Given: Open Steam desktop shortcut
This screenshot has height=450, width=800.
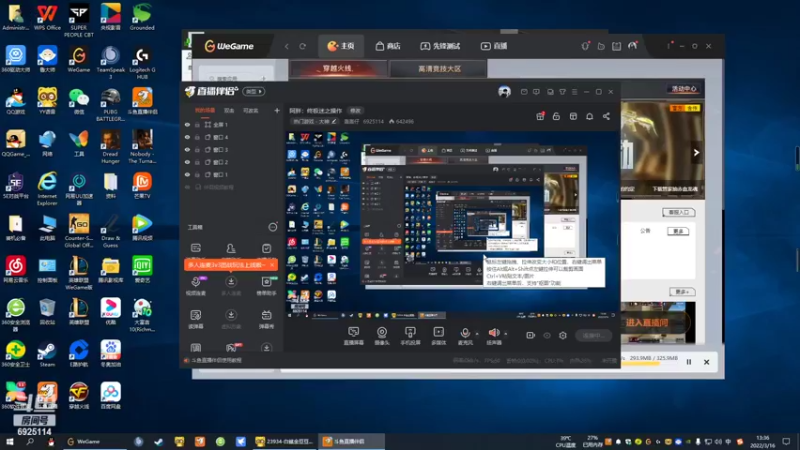Looking at the screenshot, I should (x=47, y=354).
